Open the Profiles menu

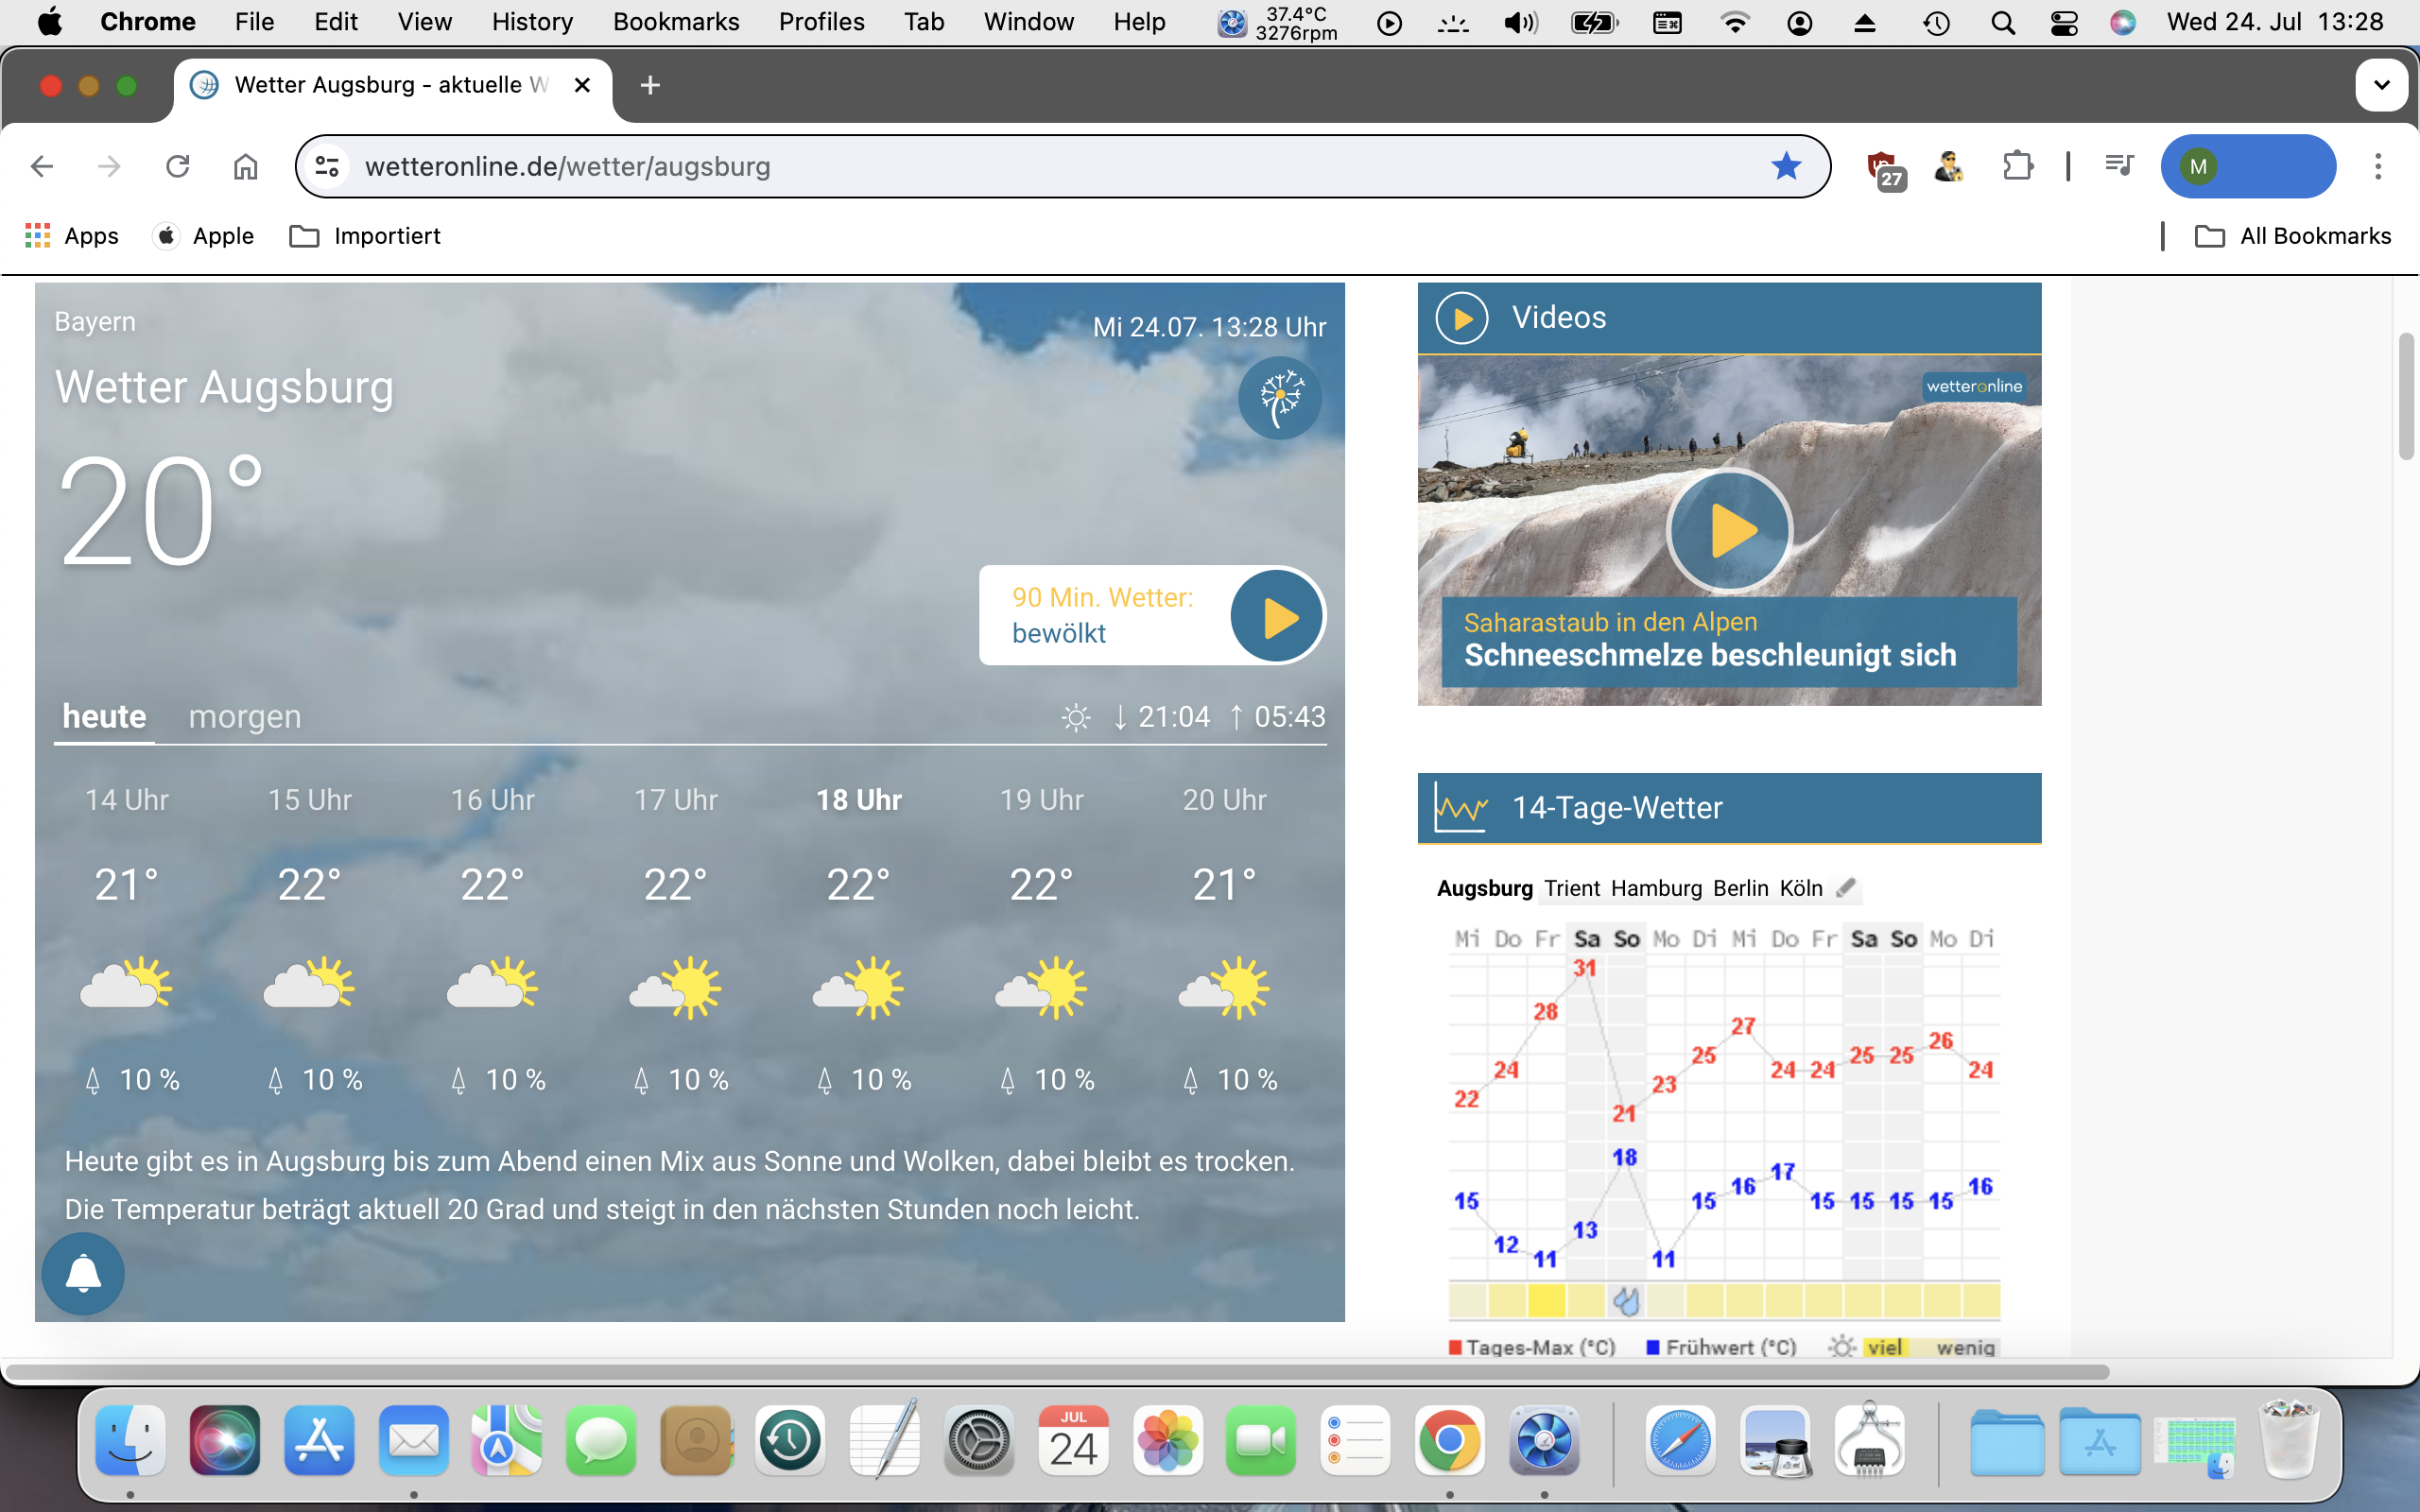821,22
